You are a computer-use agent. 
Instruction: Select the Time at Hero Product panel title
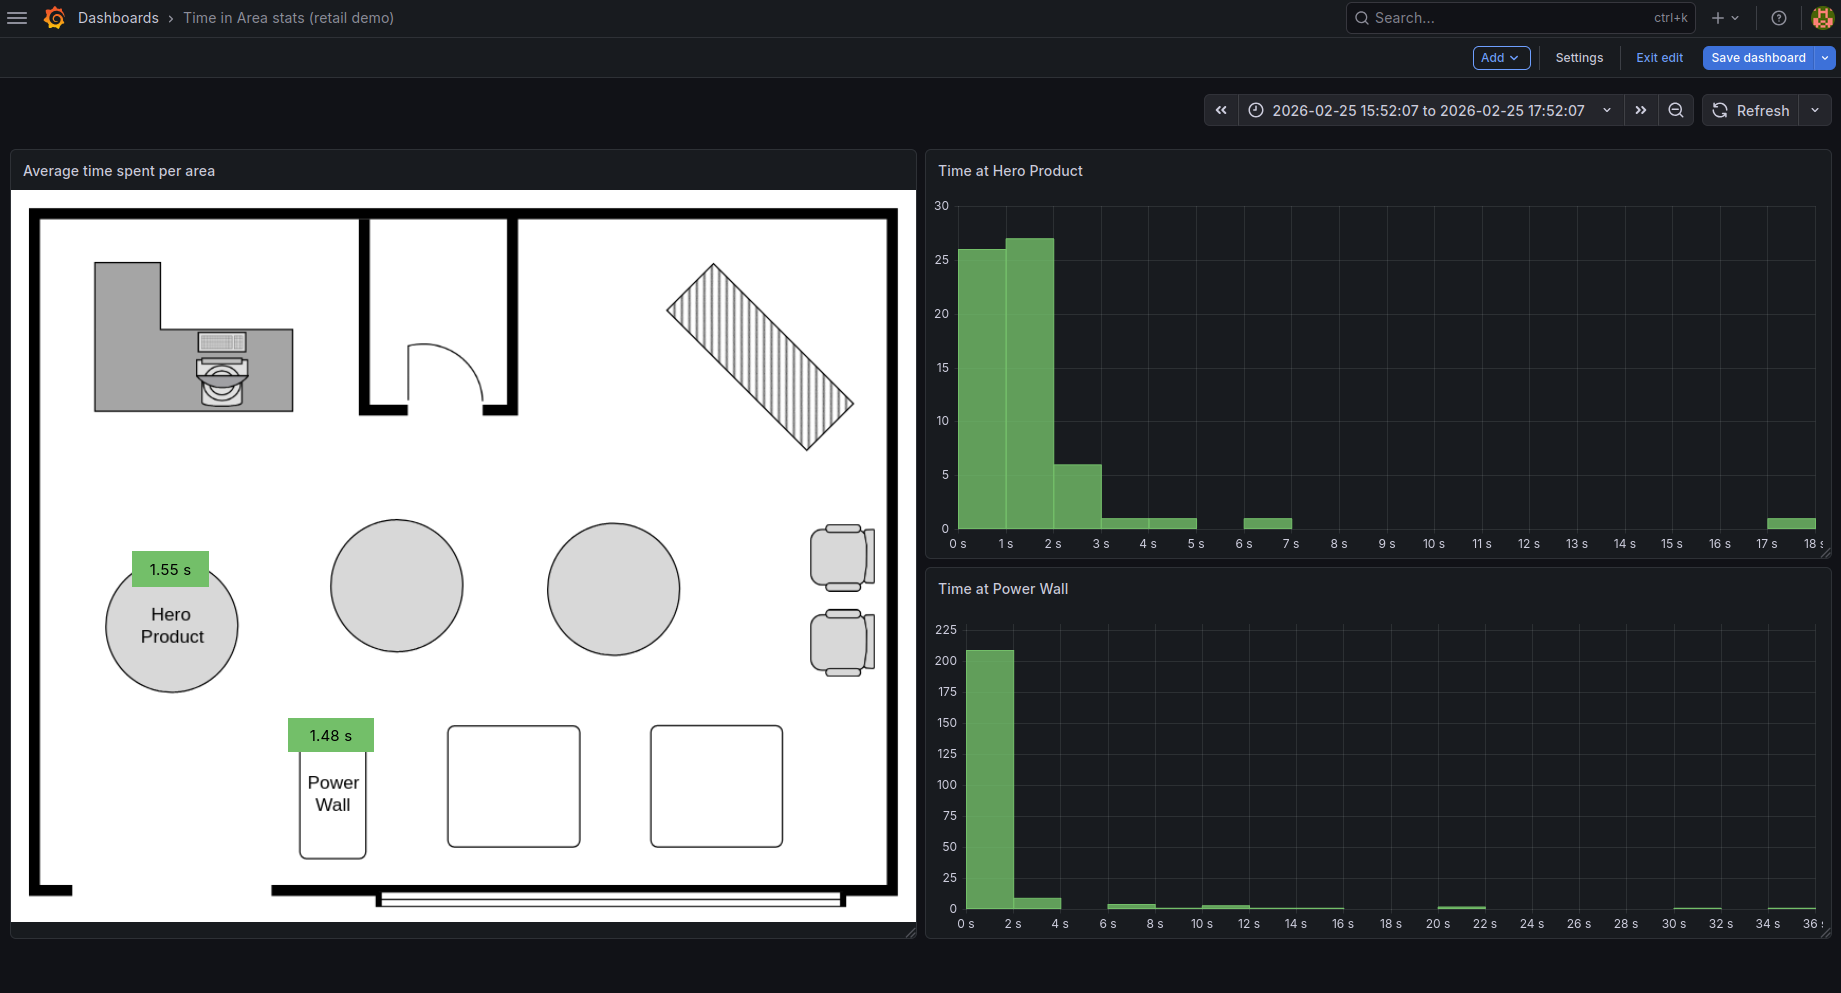(1010, 171)
